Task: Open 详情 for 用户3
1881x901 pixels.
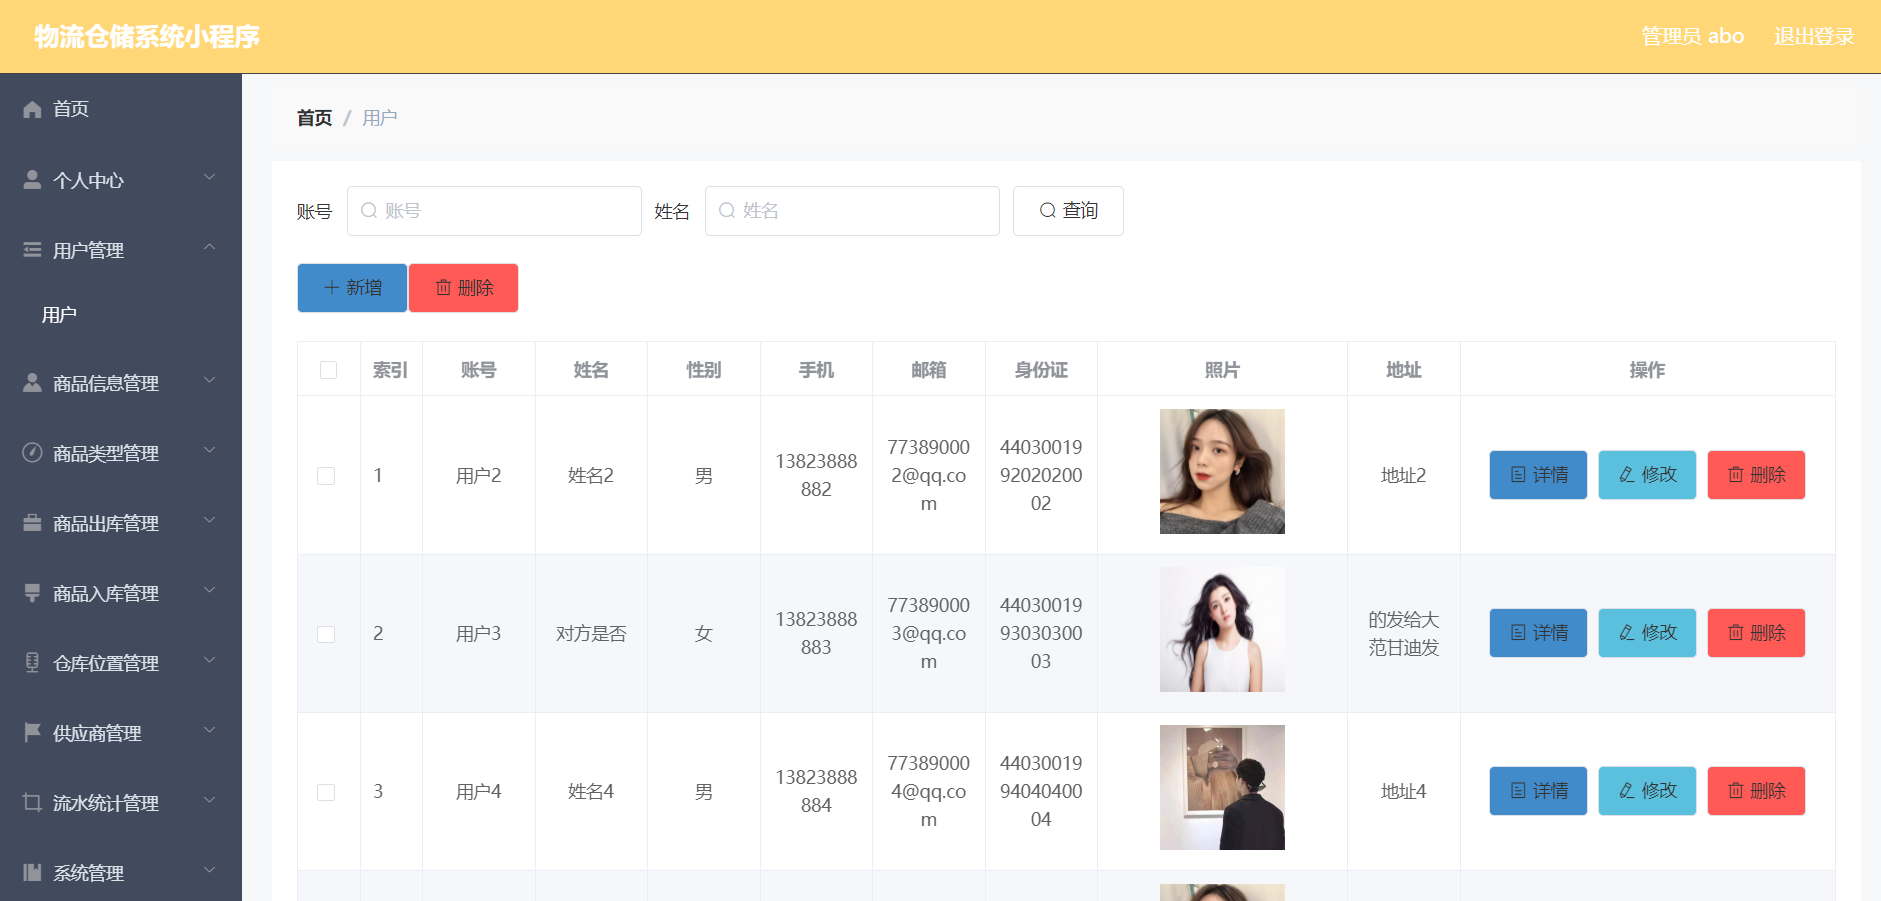Action: 1538,633
